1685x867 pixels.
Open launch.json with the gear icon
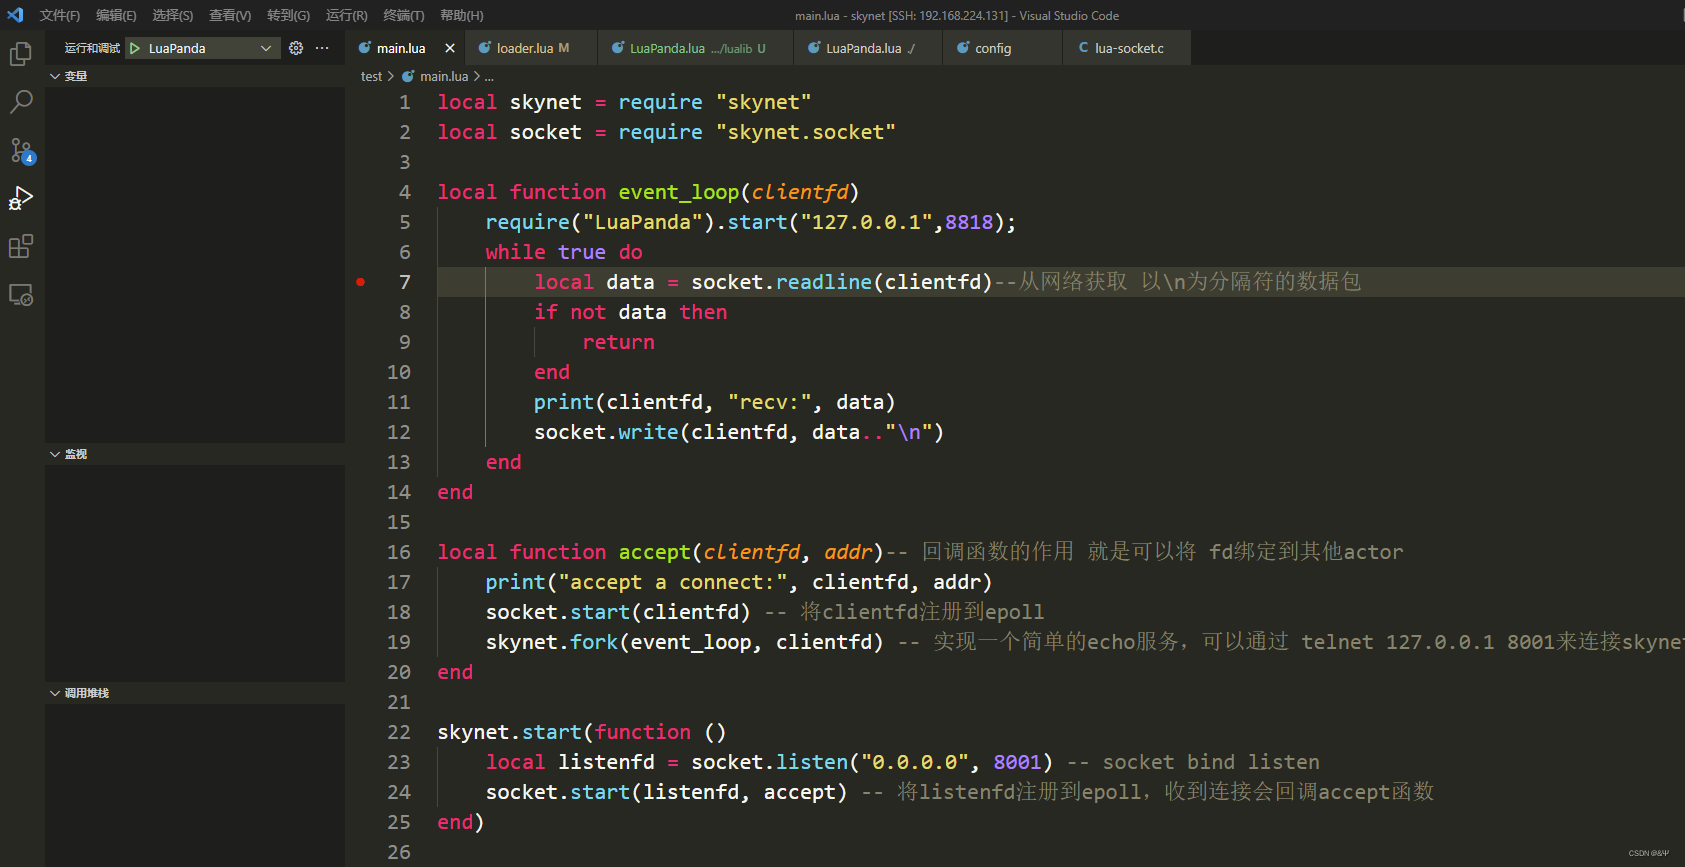[296, 48]
